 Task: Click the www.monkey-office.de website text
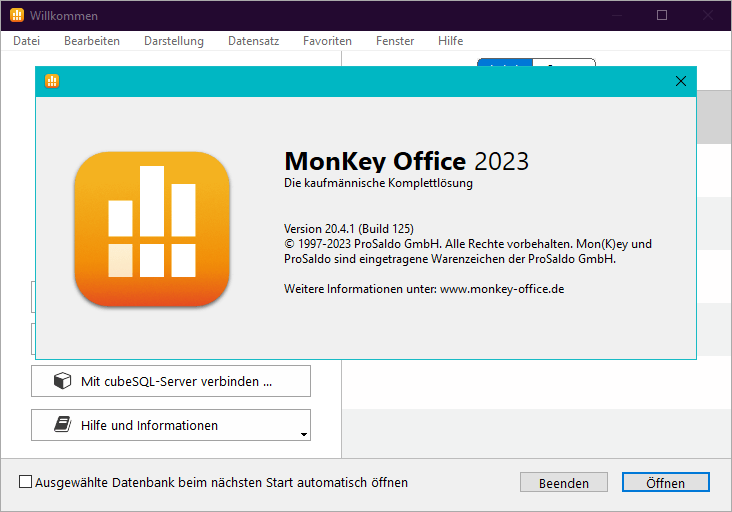502,289
